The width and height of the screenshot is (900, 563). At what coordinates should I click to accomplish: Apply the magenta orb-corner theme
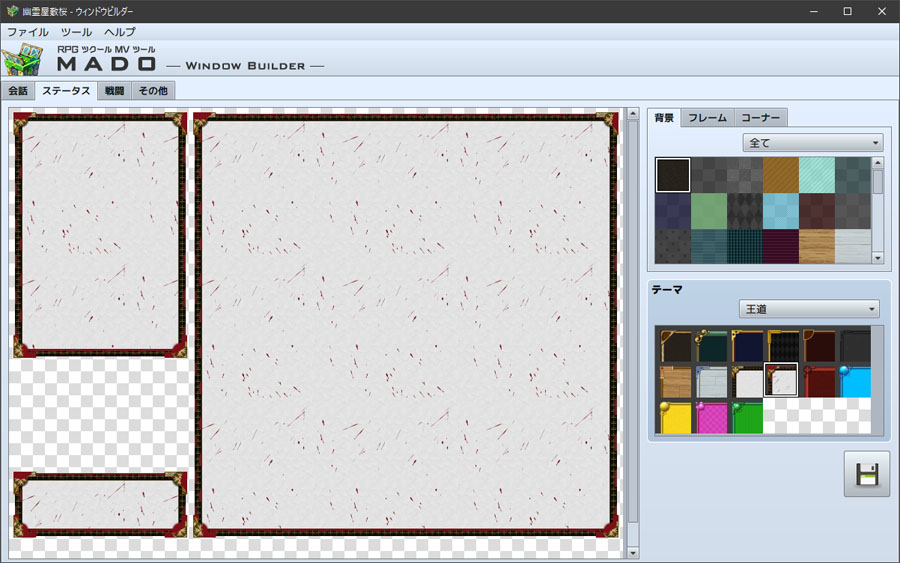click(711, 417)
